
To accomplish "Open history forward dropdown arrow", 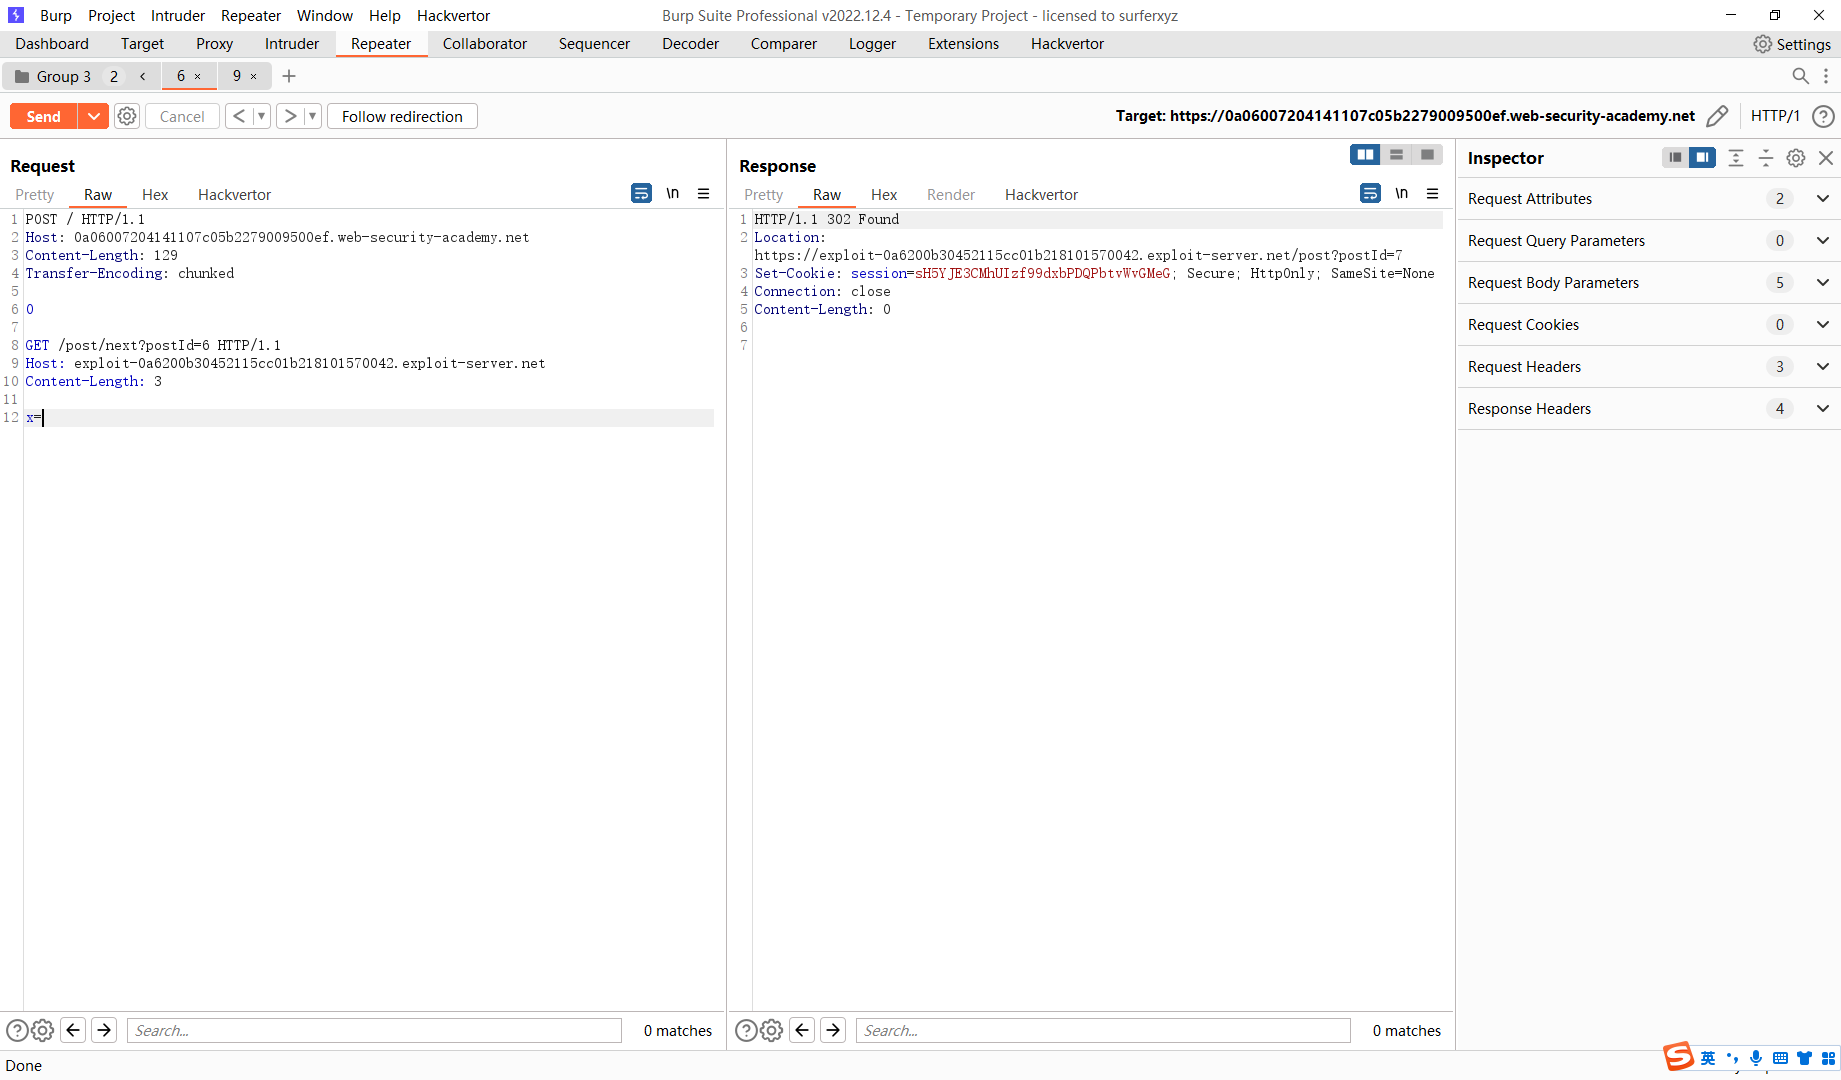I will [313, 116].
